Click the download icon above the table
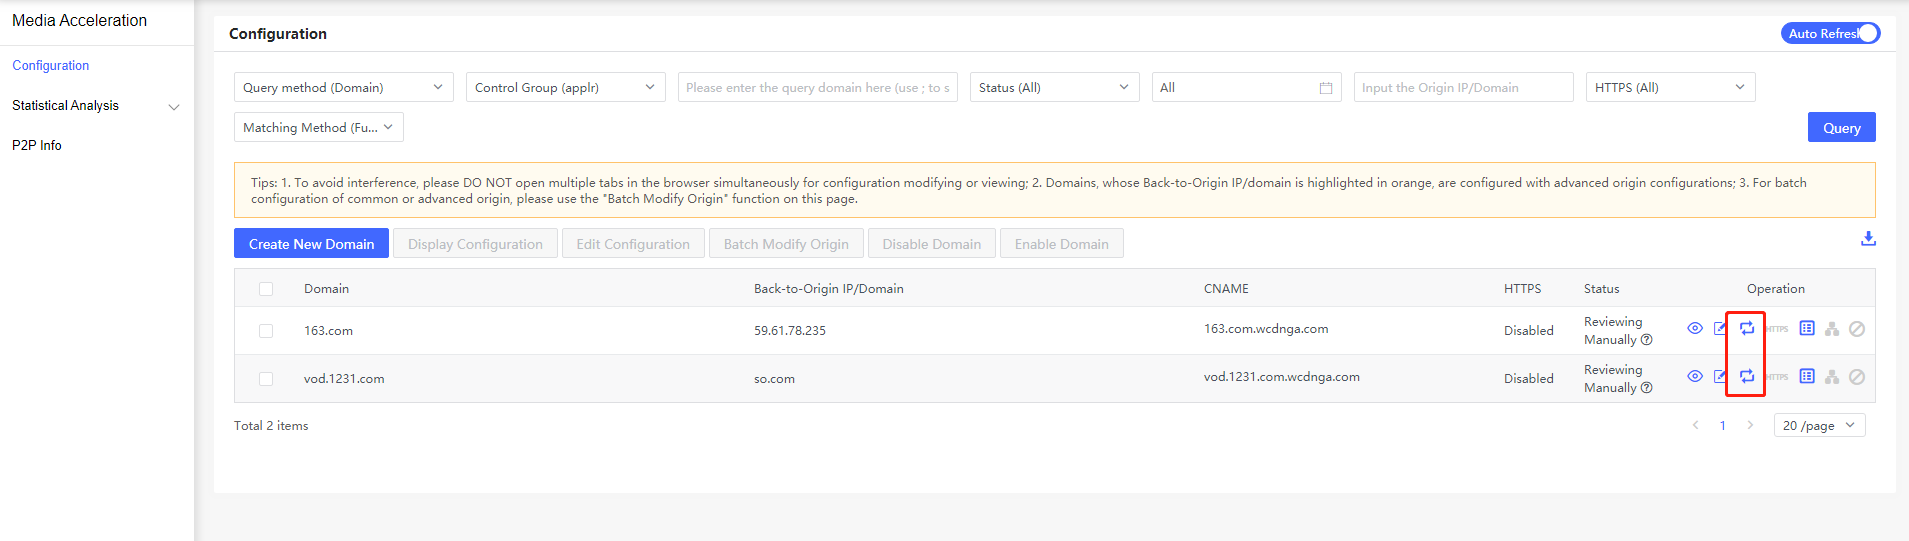The height and width of the screenshot is (541, 1909). (x=1867, y=239)
